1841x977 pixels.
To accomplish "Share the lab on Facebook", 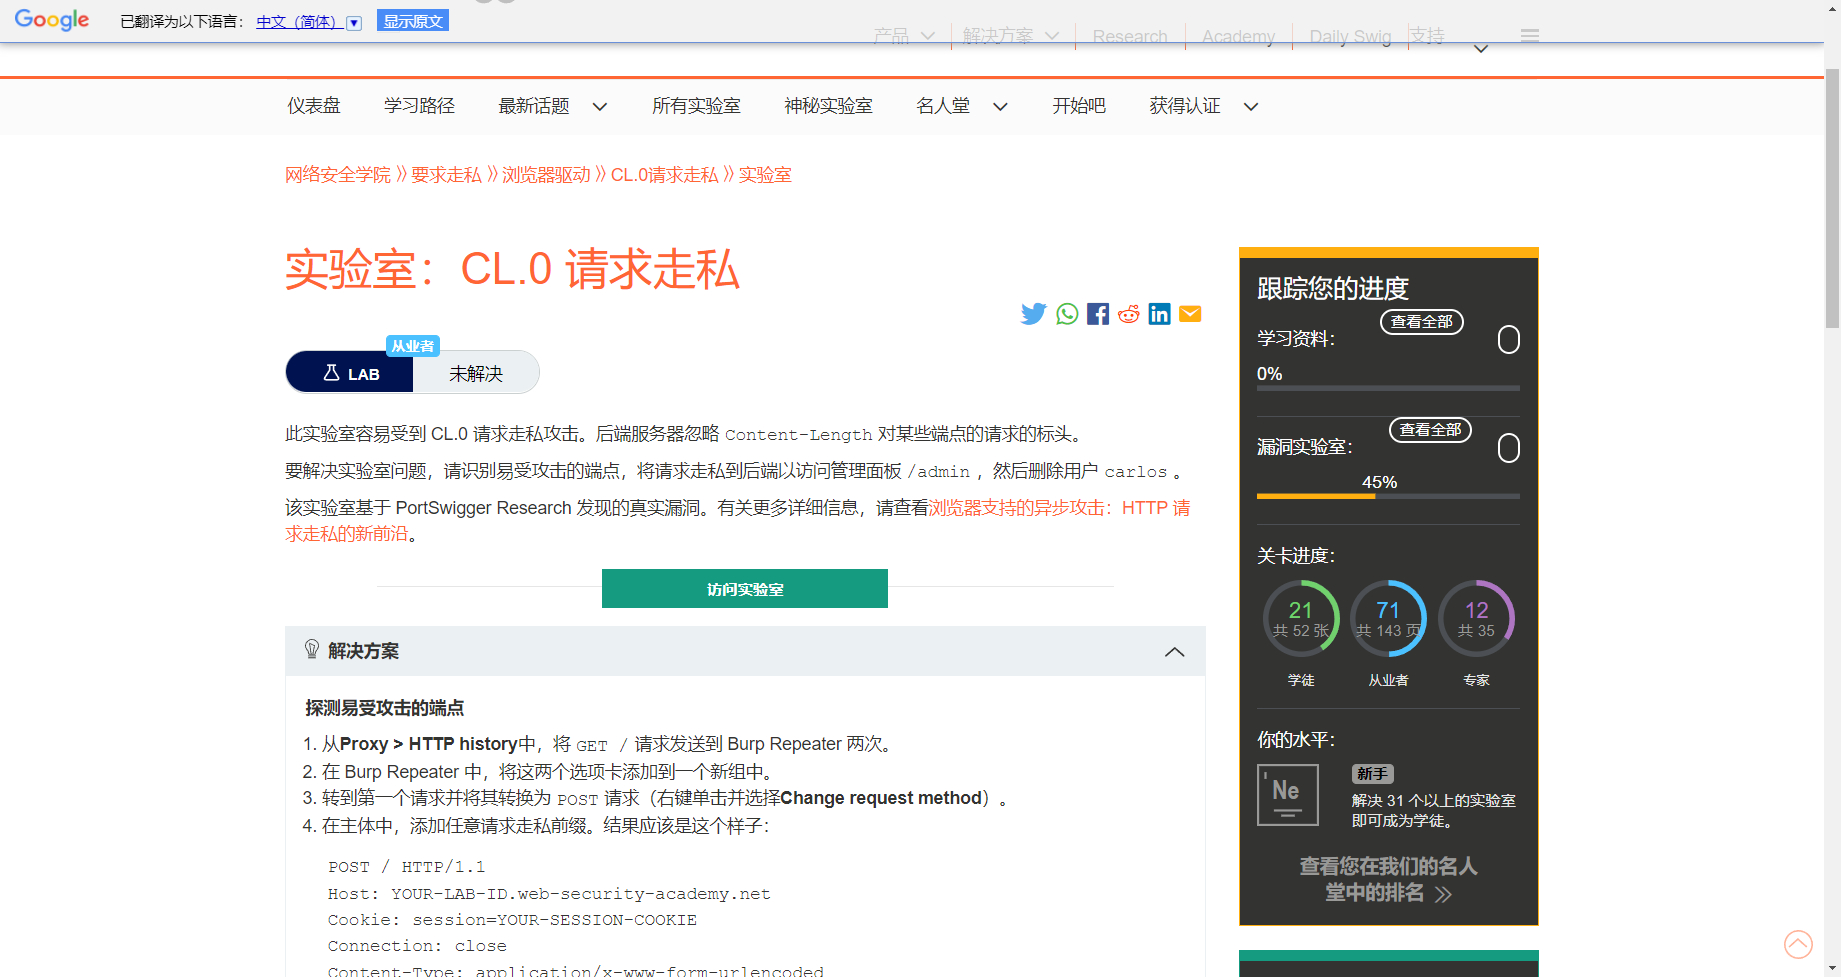I will (1097, 313).
